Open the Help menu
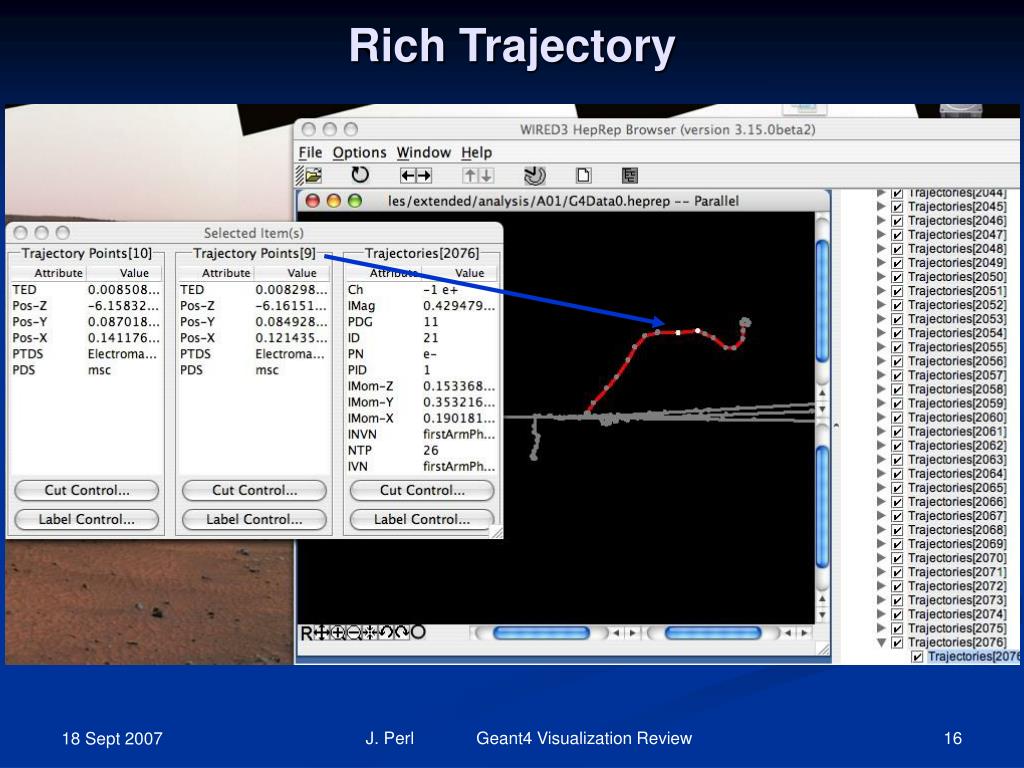 tap(476, 152)
